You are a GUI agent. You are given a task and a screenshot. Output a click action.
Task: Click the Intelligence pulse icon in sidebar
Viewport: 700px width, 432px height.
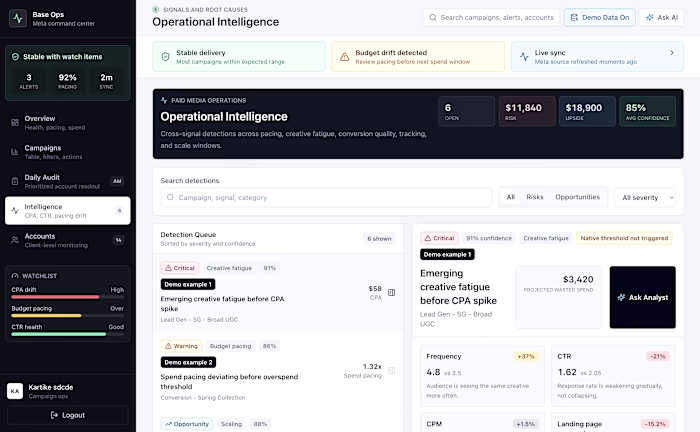tap(15, 211)
